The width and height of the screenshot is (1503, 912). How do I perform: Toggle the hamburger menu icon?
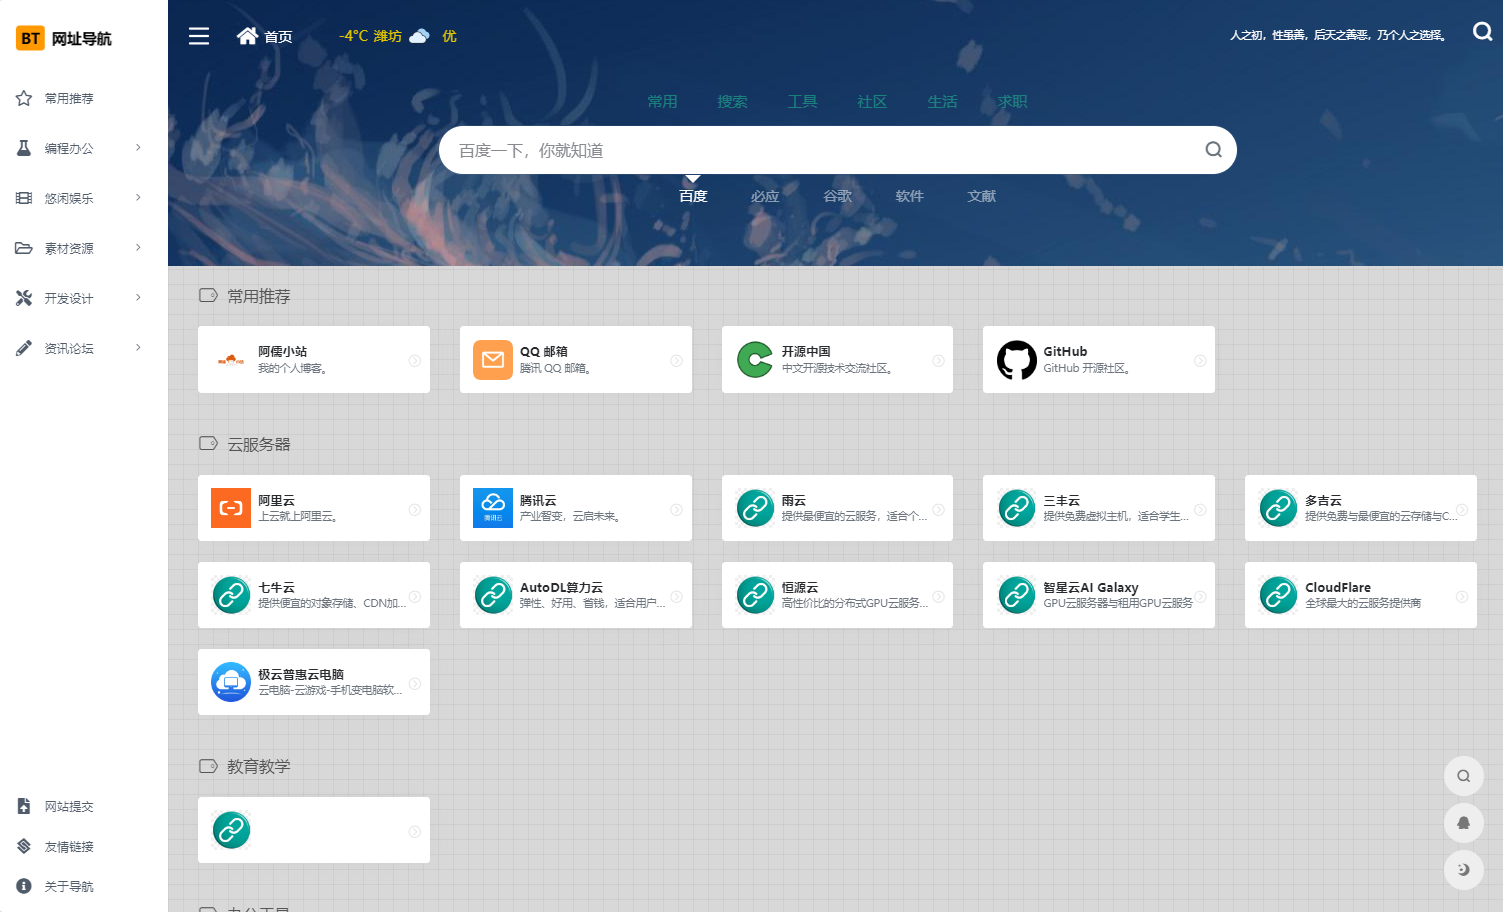click(x=199, y=36)
